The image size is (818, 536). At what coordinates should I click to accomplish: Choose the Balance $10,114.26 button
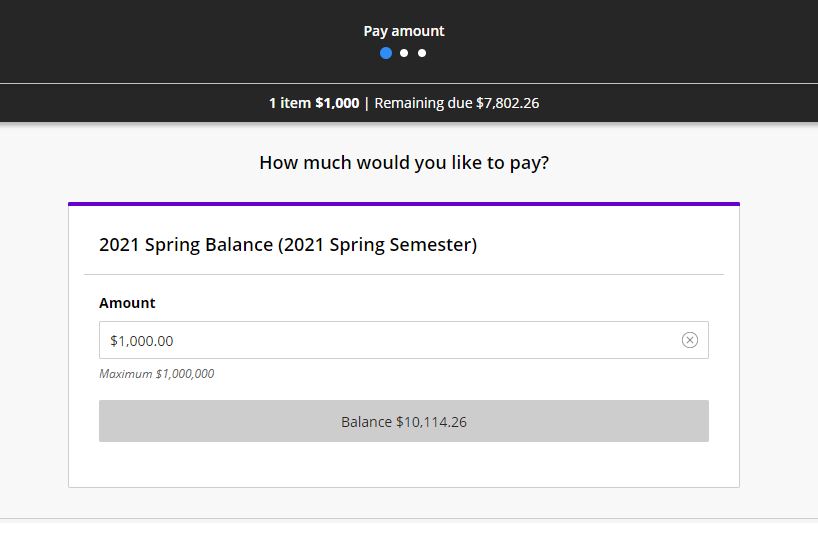[404, 421]
